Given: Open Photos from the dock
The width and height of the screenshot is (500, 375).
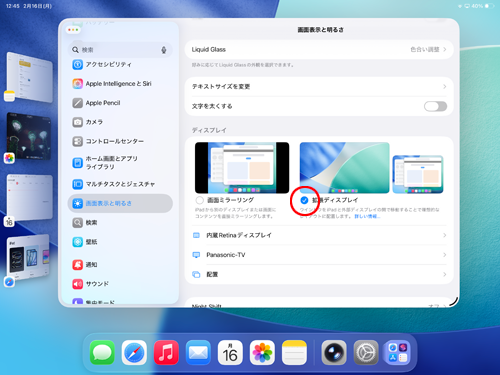Looking at the screenshot, I should 262,352.
